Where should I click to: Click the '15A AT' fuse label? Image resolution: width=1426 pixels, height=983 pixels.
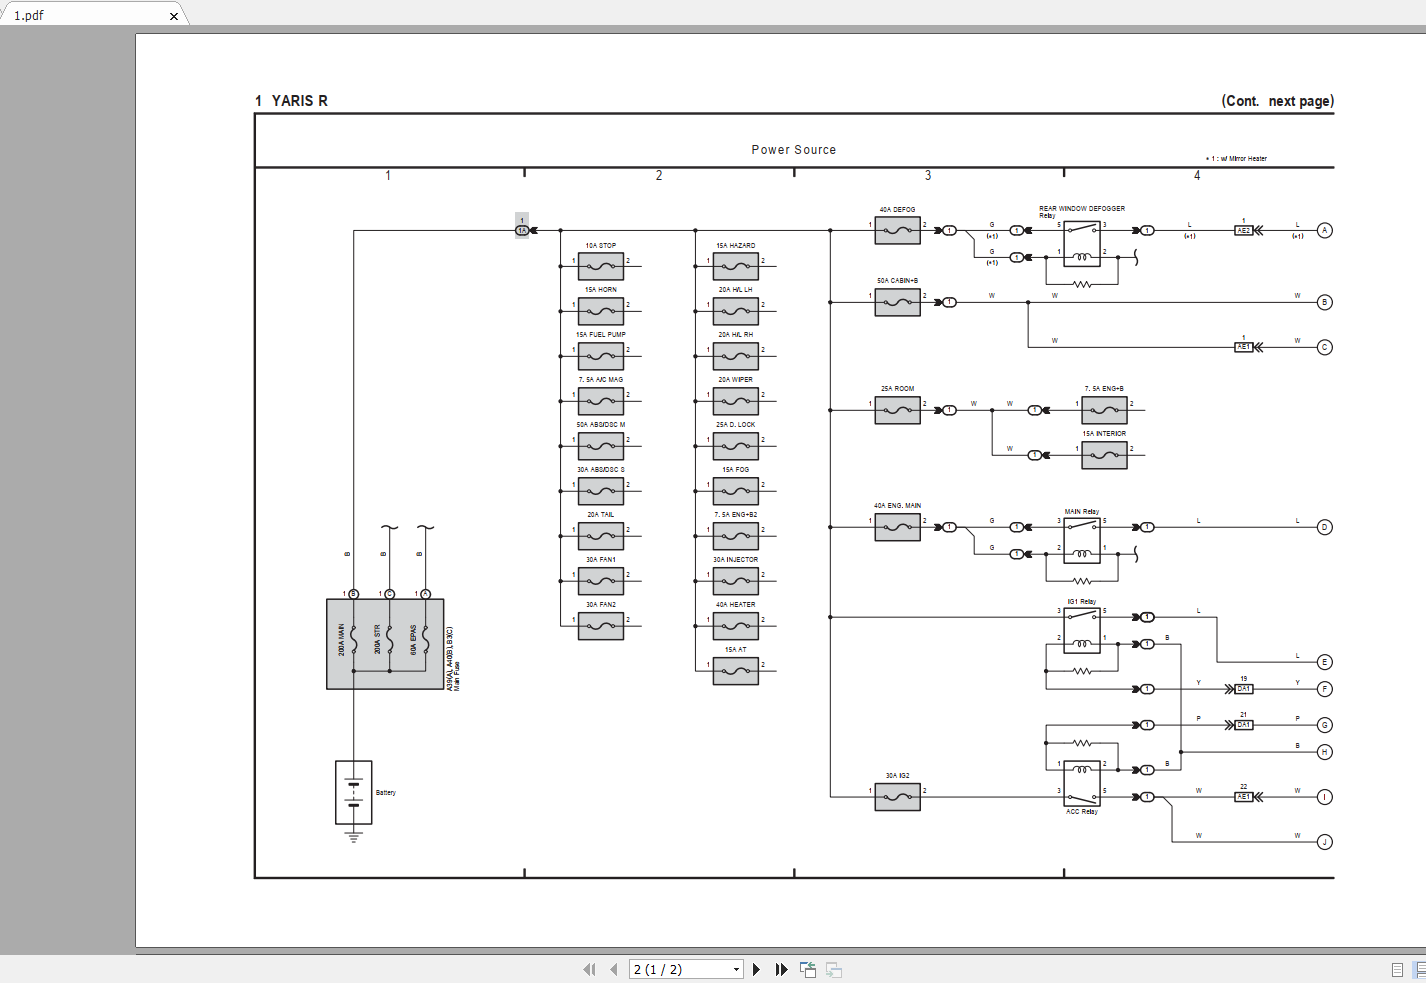tap(736, 649)
